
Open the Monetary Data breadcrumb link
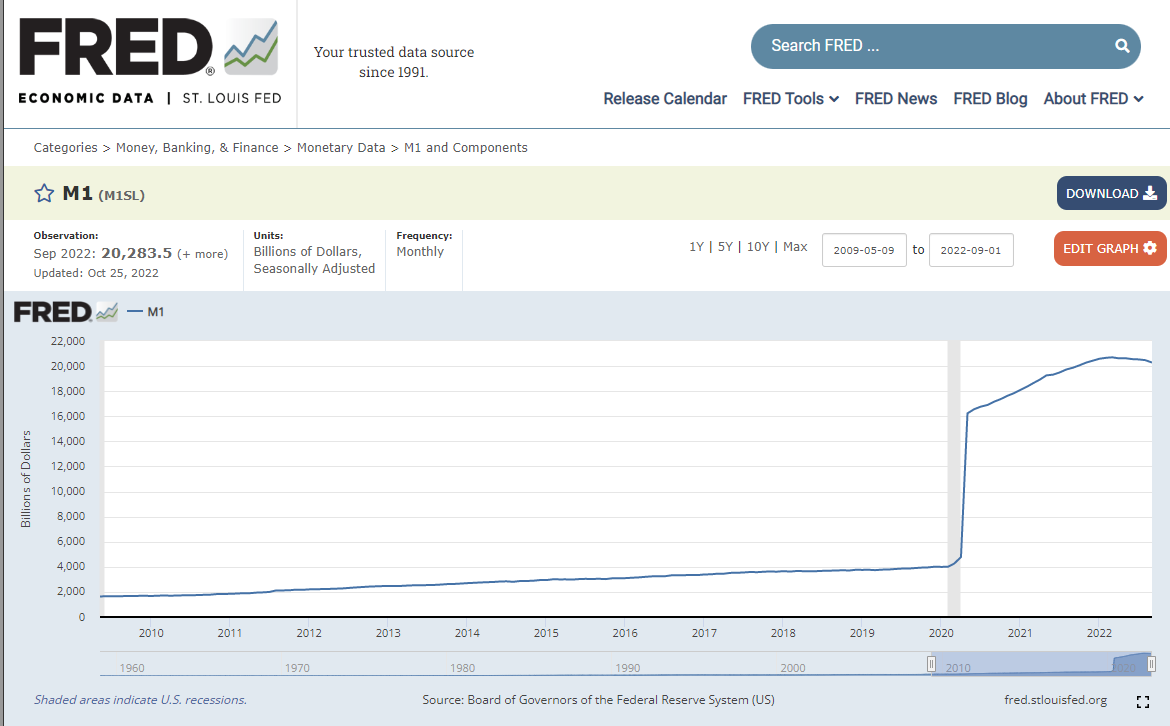click(x=341, y=148)
